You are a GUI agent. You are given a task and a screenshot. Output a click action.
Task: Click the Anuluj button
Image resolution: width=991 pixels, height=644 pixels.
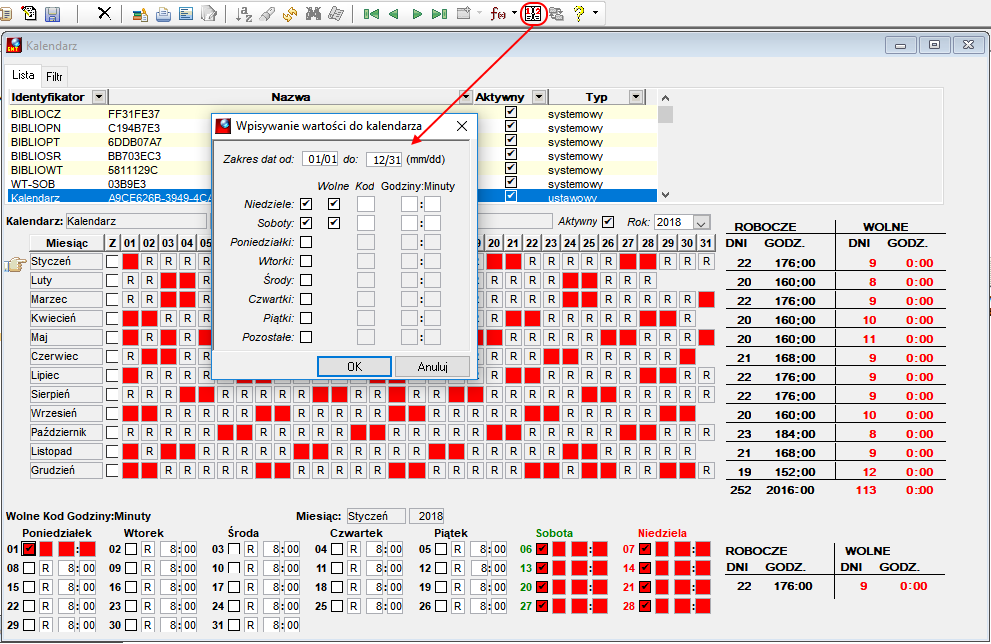[432, 367]
